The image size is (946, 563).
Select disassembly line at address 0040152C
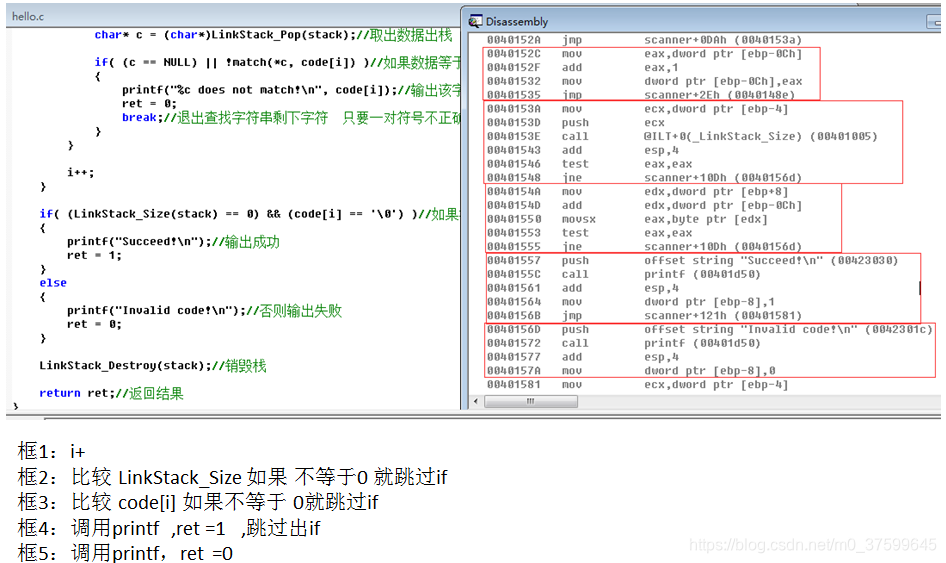pos(644,54)
